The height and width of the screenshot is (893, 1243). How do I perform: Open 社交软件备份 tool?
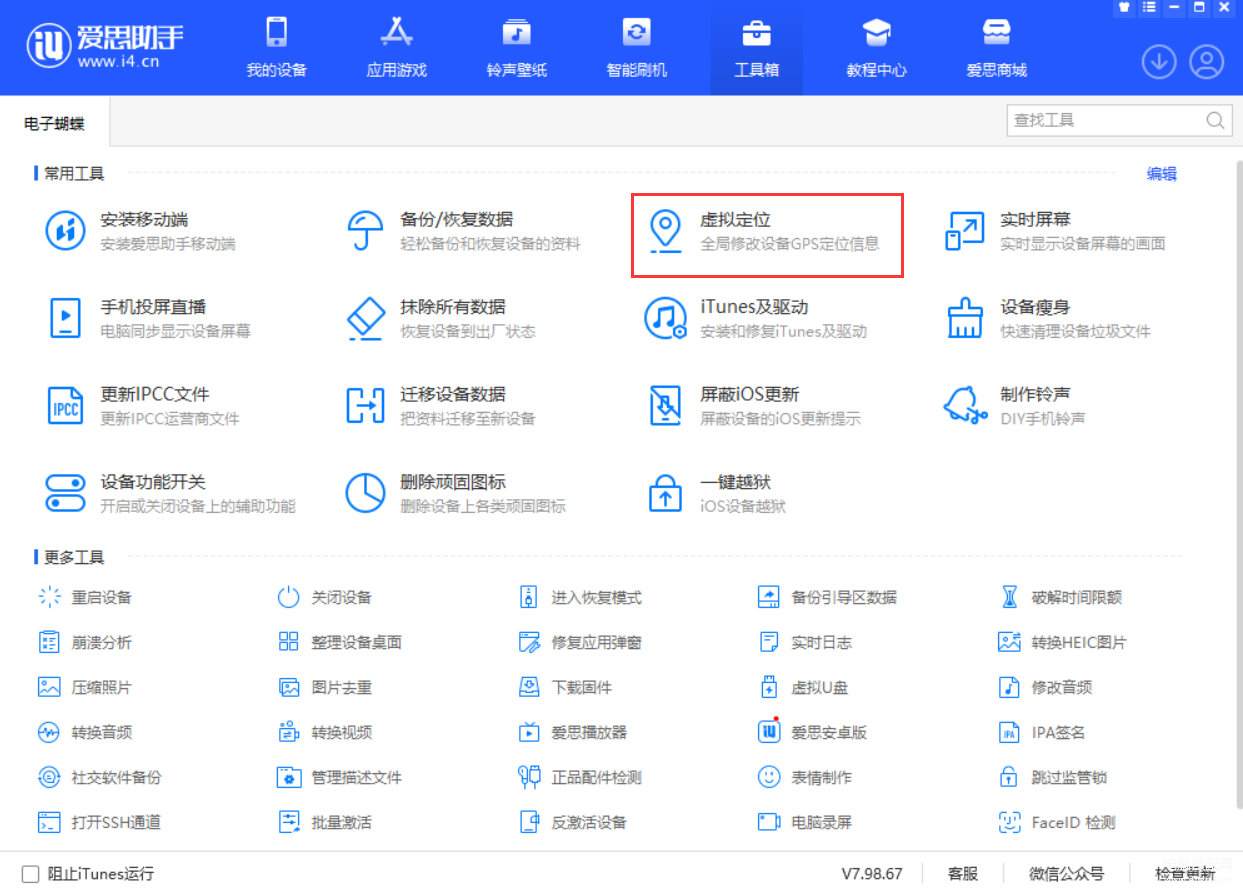tap(100, 777)
